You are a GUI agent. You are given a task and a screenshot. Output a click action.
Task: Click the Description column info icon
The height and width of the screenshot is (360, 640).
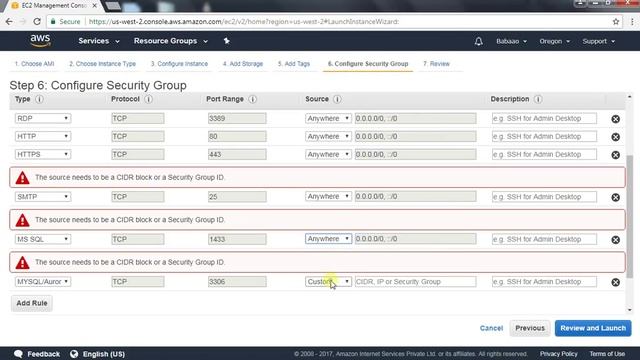click(x=538, y=99)
